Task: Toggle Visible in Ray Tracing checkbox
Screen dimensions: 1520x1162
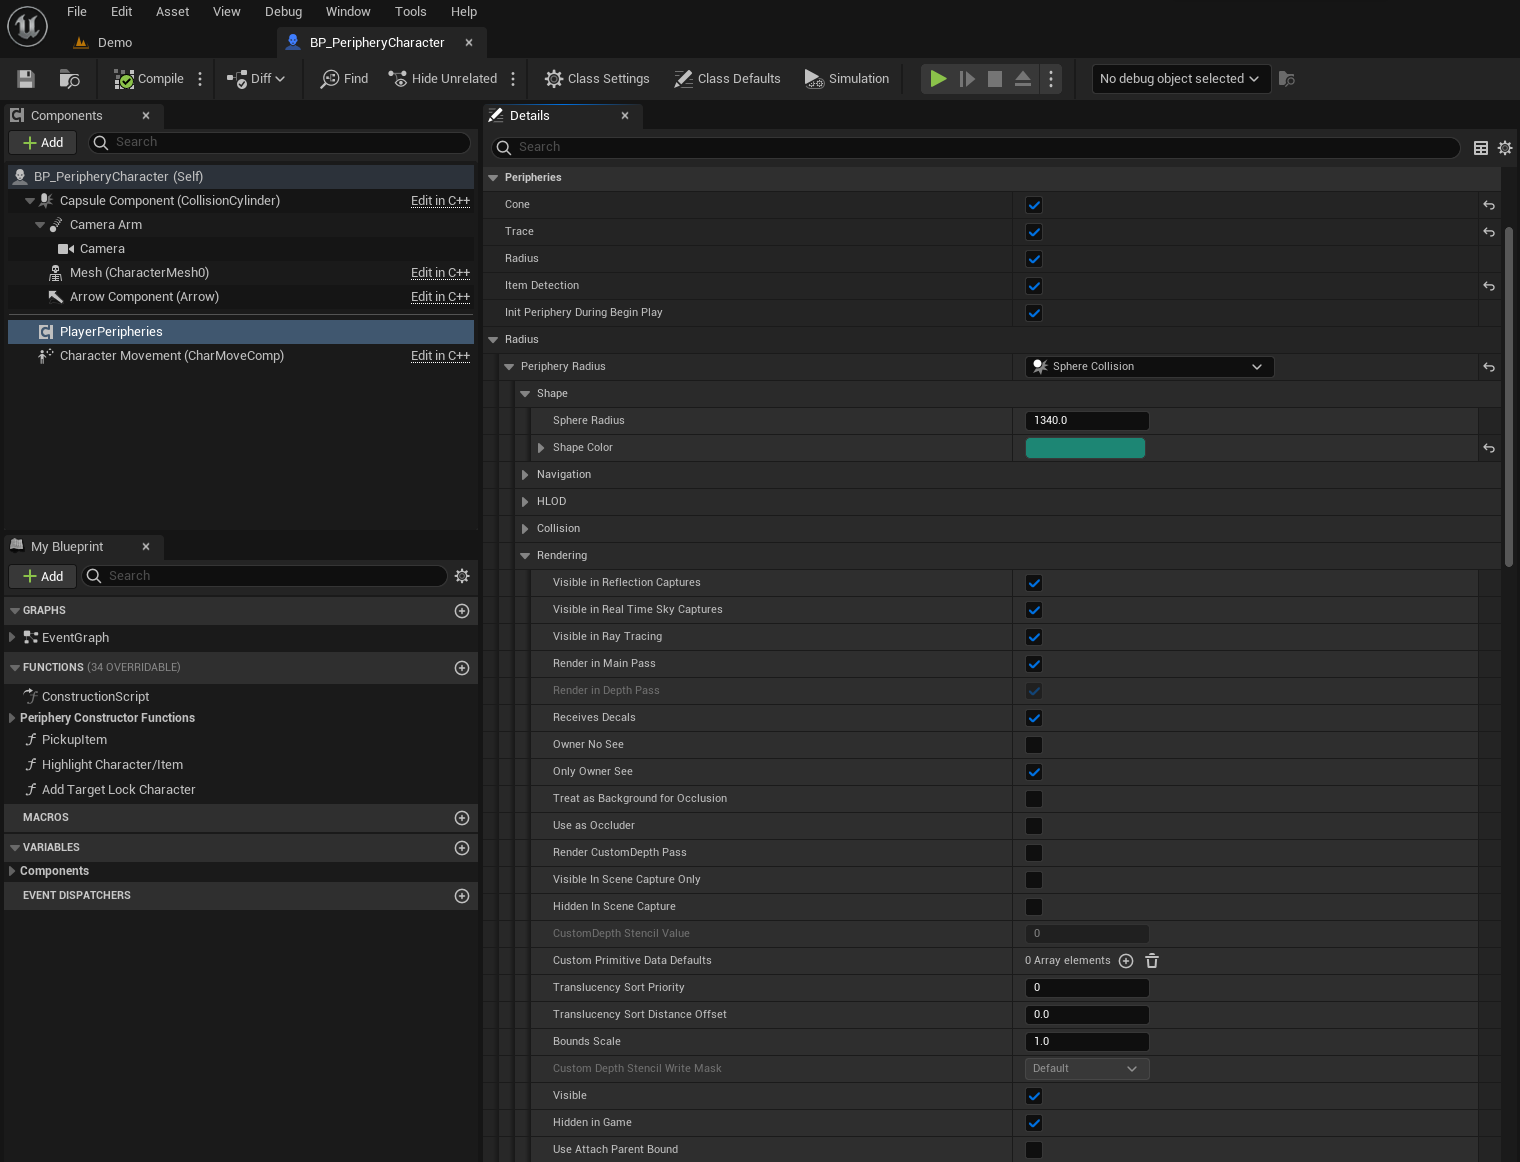Action: click(x=1034, y=637)
